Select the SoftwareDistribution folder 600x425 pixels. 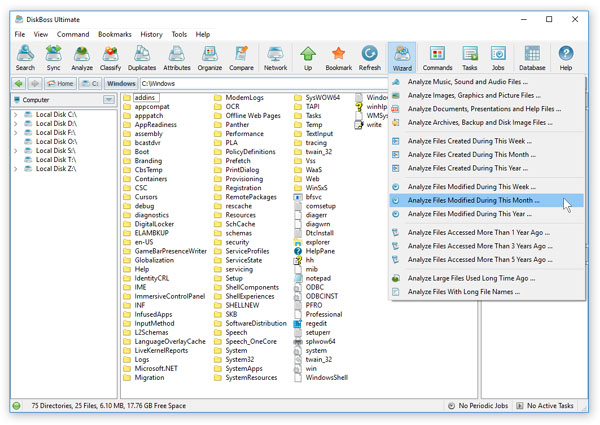250,323
